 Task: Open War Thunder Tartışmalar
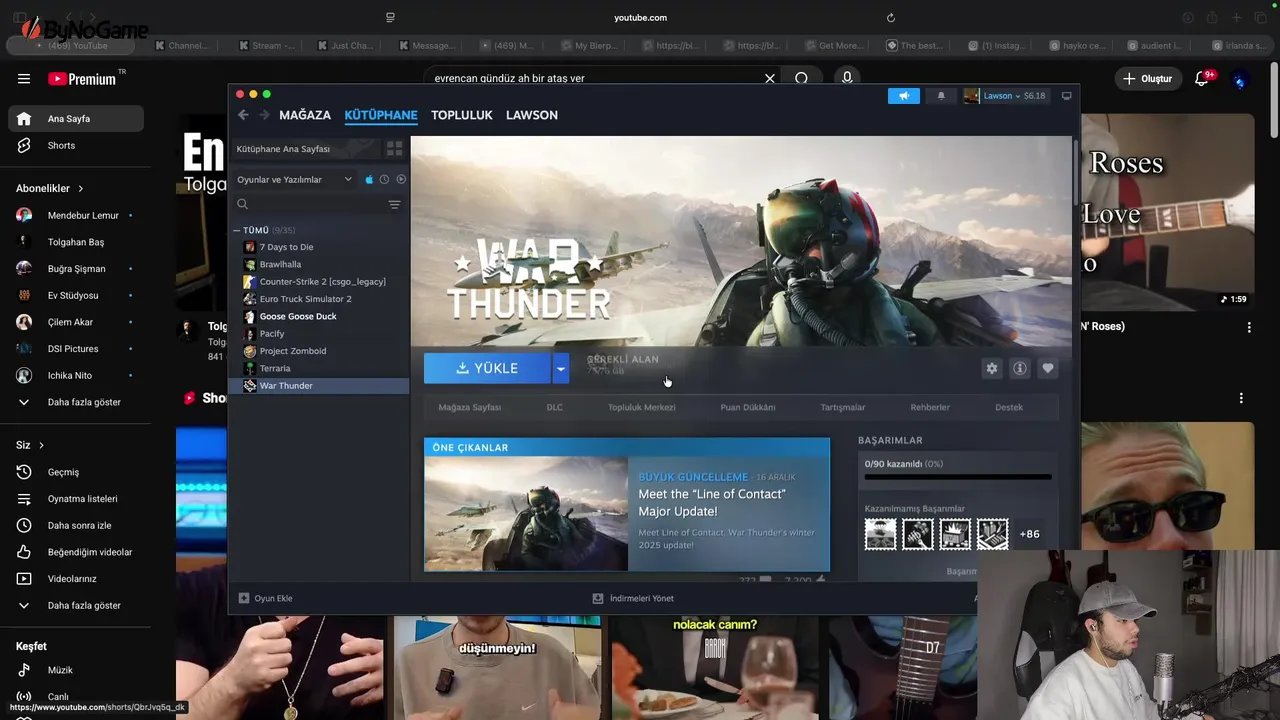(x=843, y=407)
